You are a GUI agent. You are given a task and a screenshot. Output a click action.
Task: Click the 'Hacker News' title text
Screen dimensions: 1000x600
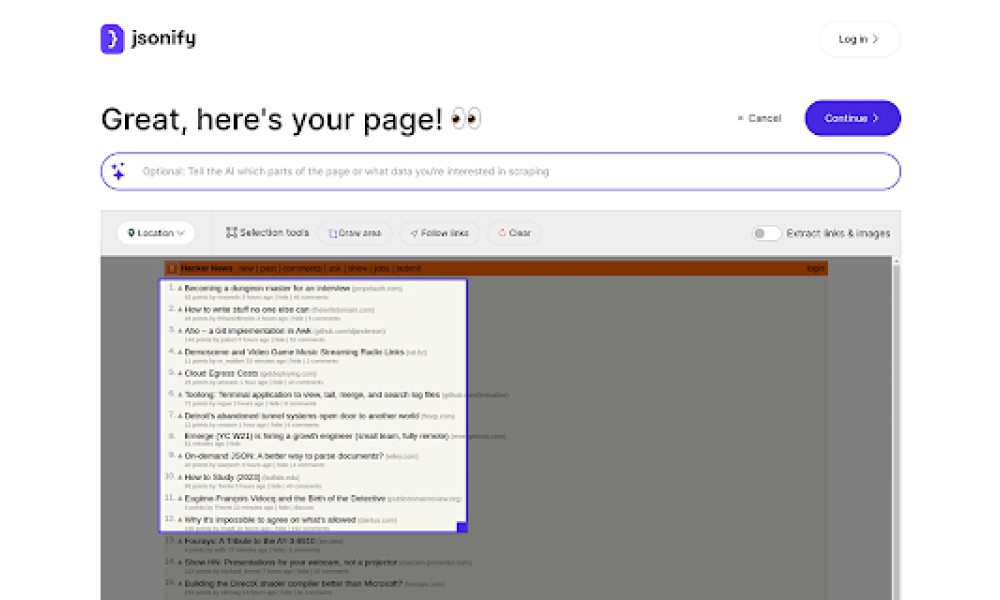(207, 268)
